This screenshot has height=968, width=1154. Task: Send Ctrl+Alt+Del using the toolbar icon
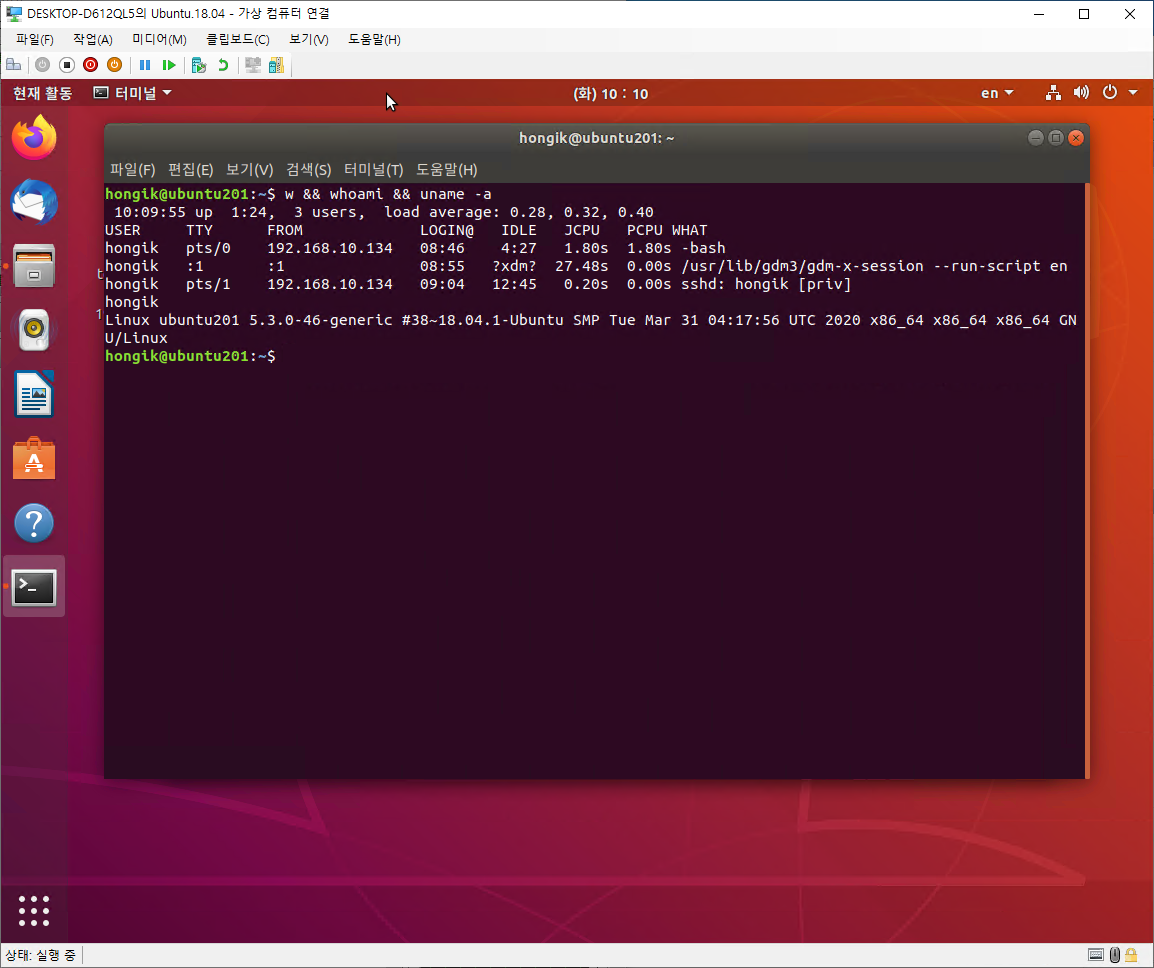pos(13,65)
